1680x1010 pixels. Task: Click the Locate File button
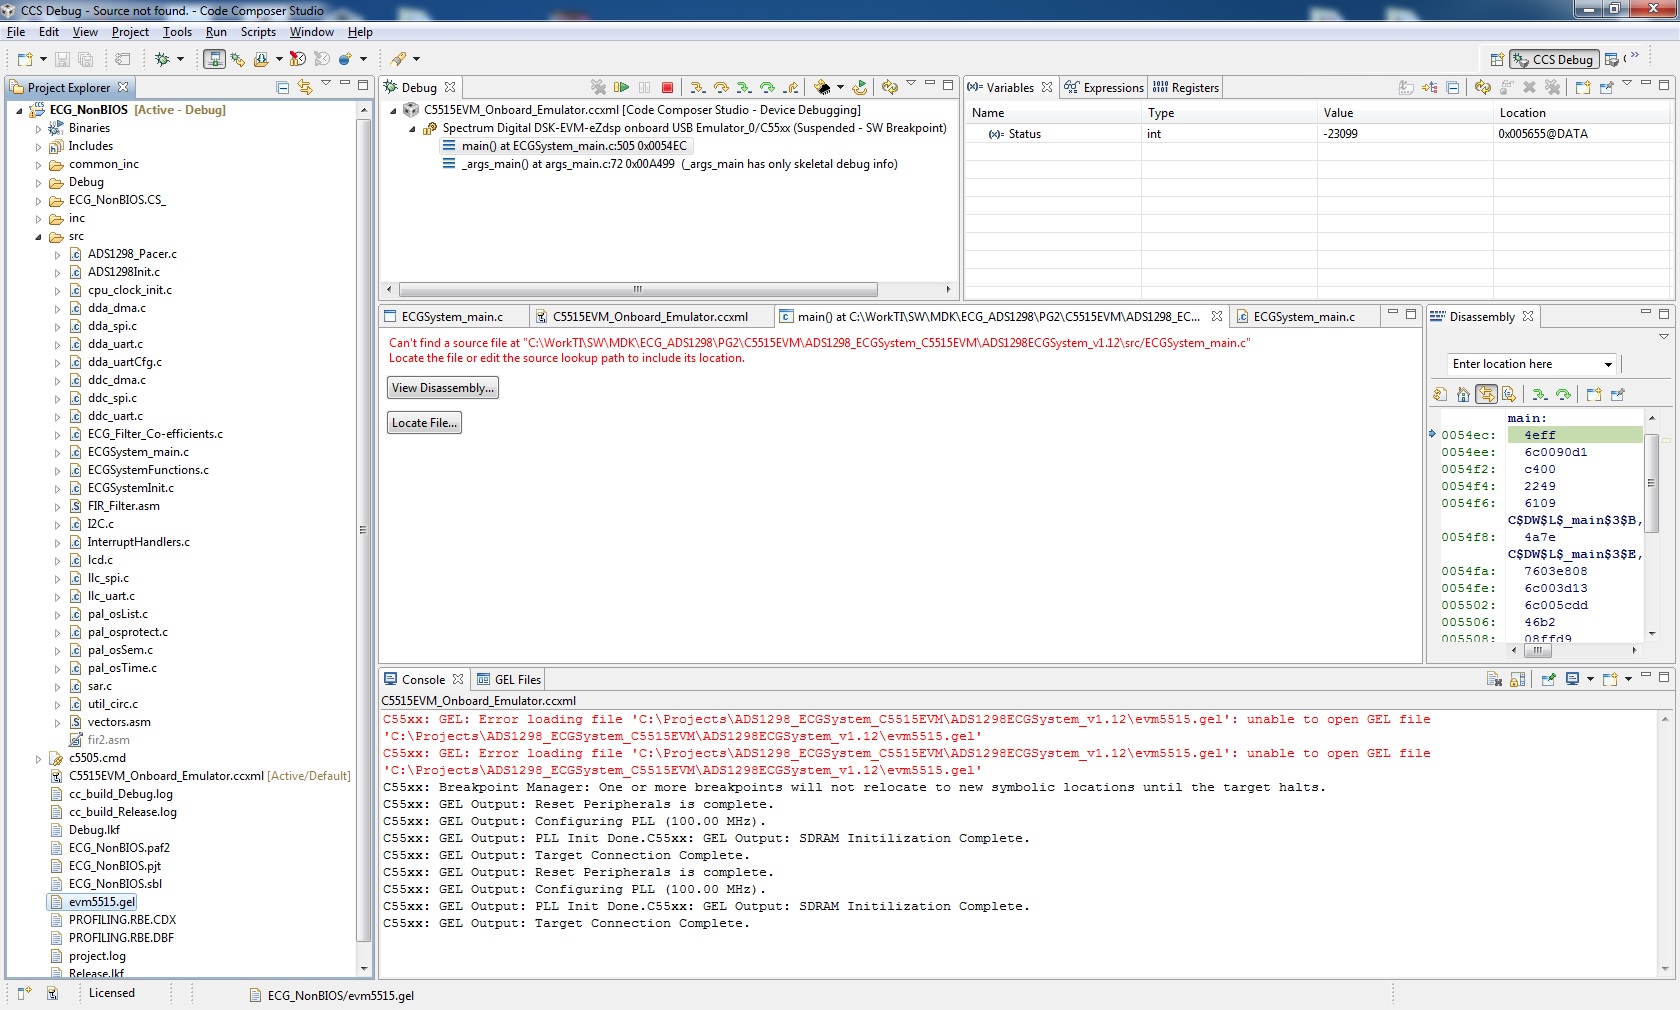(x=424, y=423)
